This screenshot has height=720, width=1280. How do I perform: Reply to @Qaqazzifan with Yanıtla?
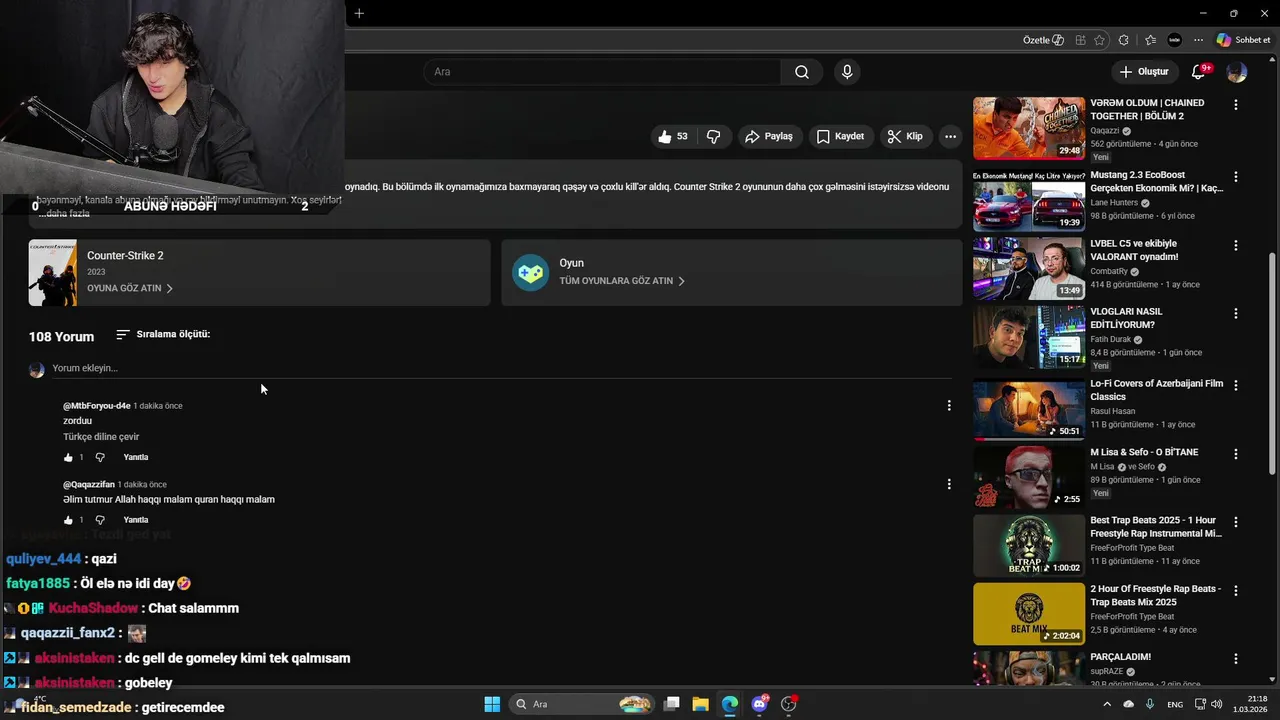point(136,520)
